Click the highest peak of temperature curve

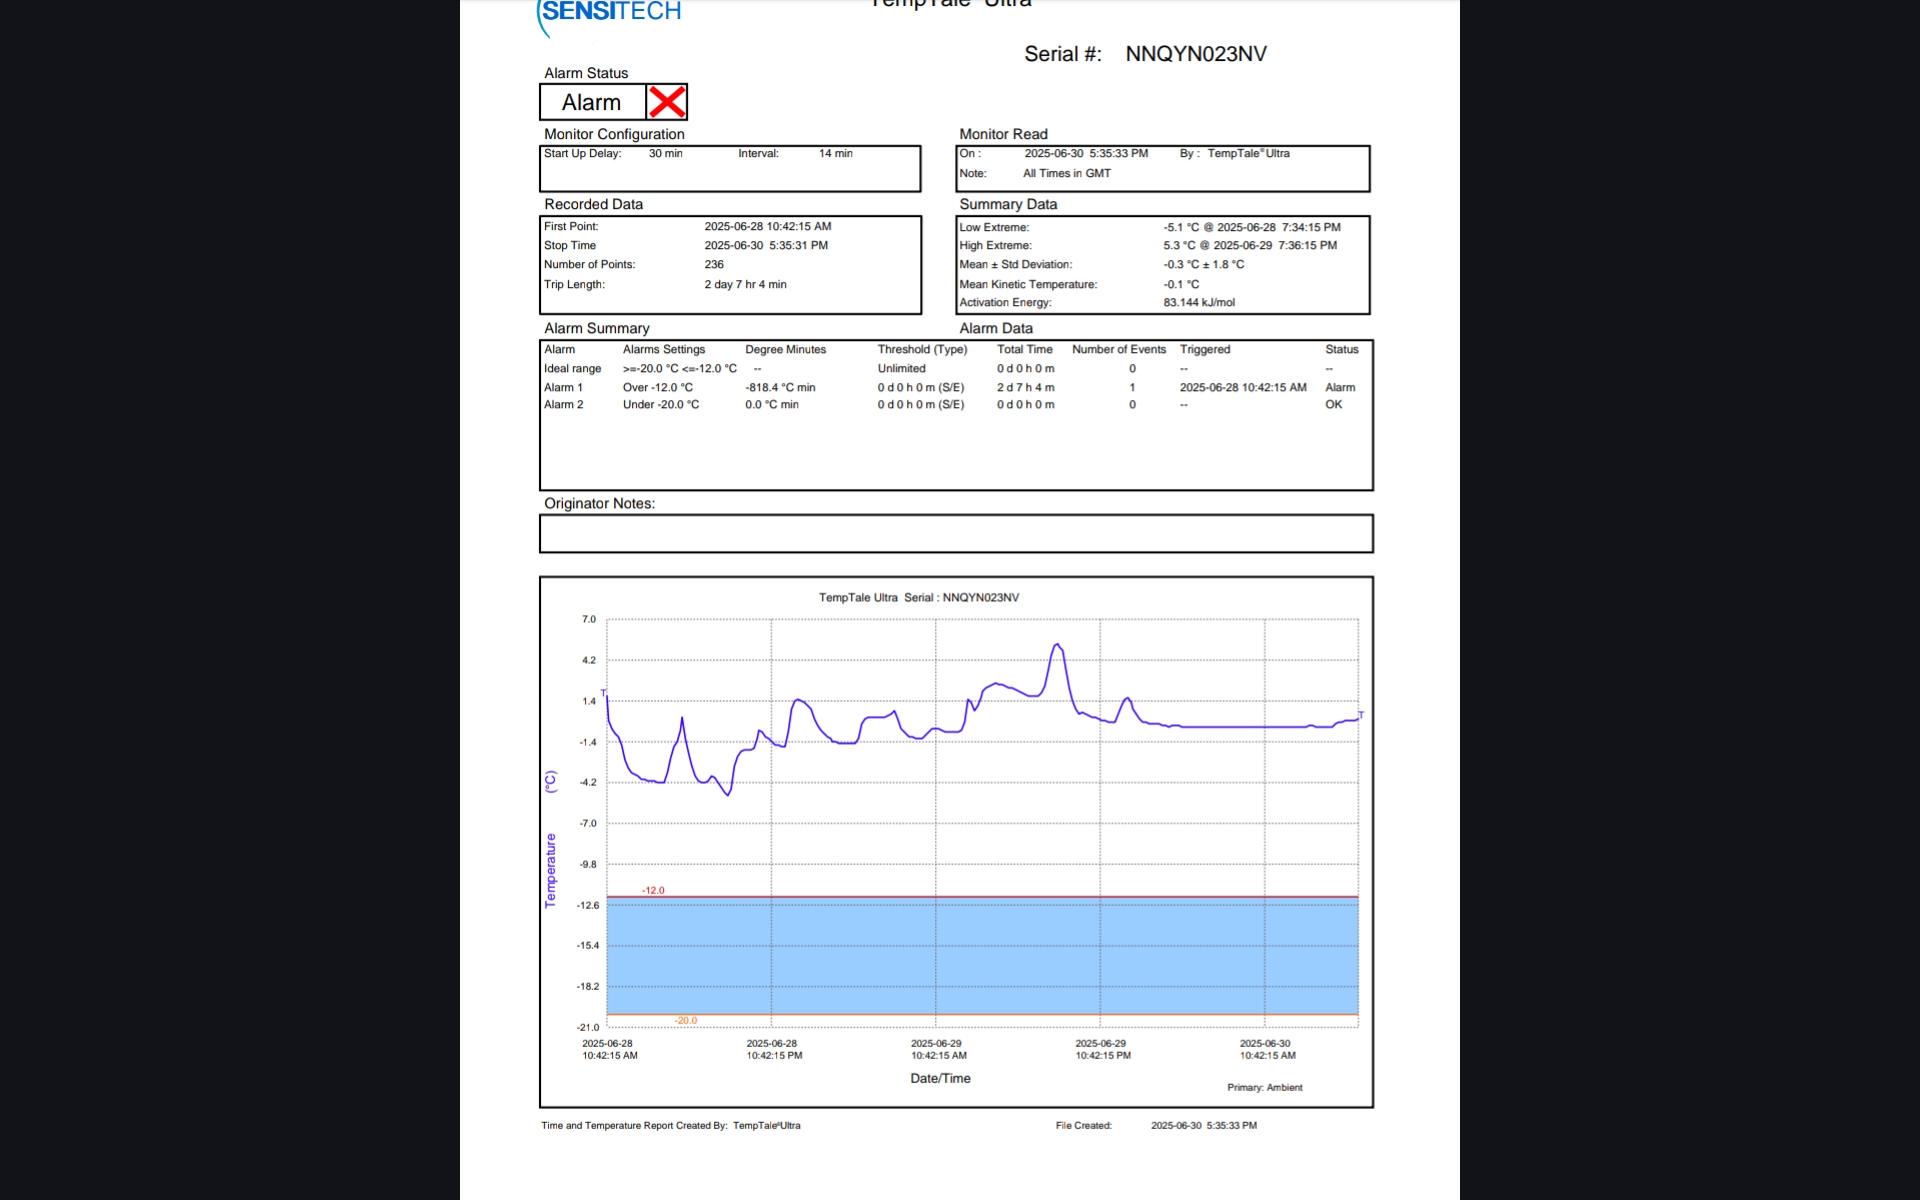click(x=1057, y=646)
